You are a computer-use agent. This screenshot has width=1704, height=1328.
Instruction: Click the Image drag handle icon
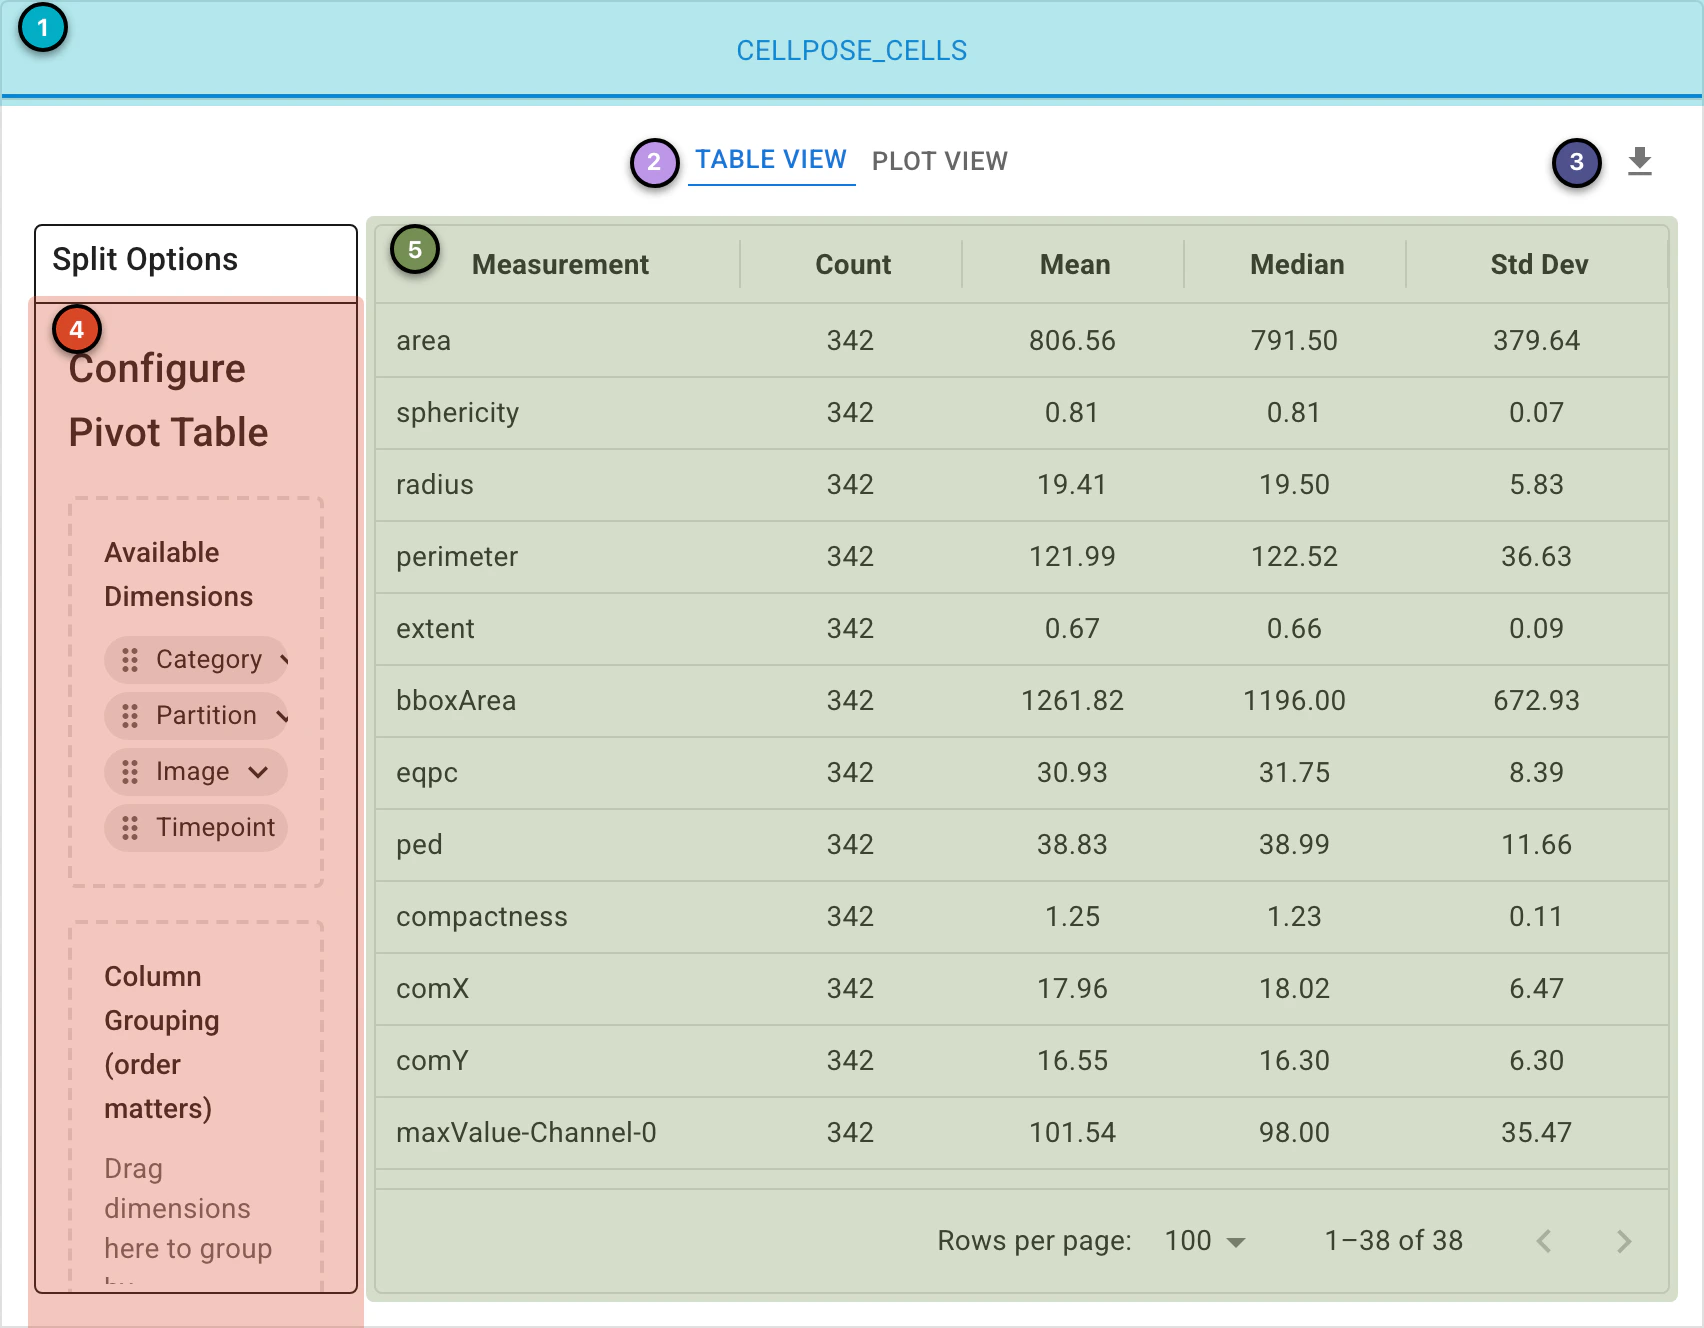[130, 772]
